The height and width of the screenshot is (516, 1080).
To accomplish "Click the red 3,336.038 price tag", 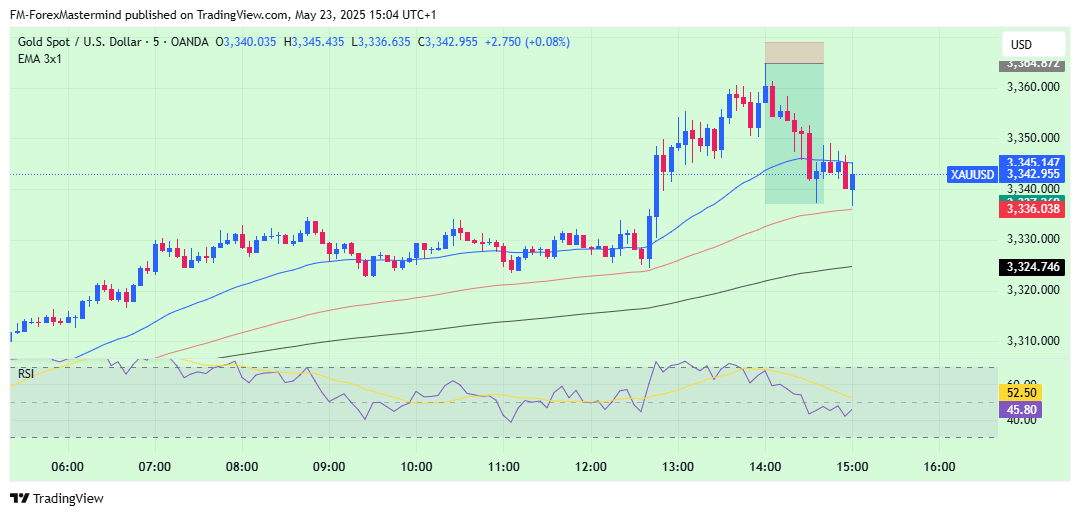I will click(x=1032, y=207).
